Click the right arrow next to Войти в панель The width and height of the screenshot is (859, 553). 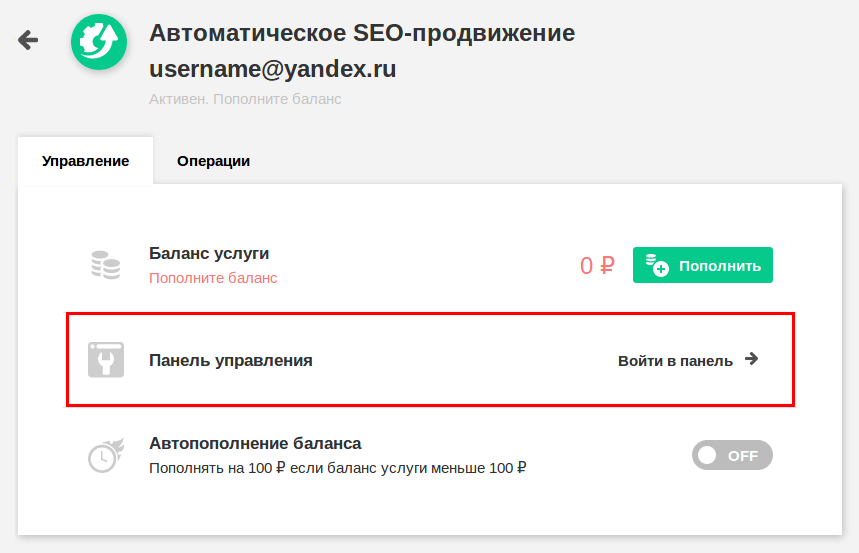tap(752, 359)
